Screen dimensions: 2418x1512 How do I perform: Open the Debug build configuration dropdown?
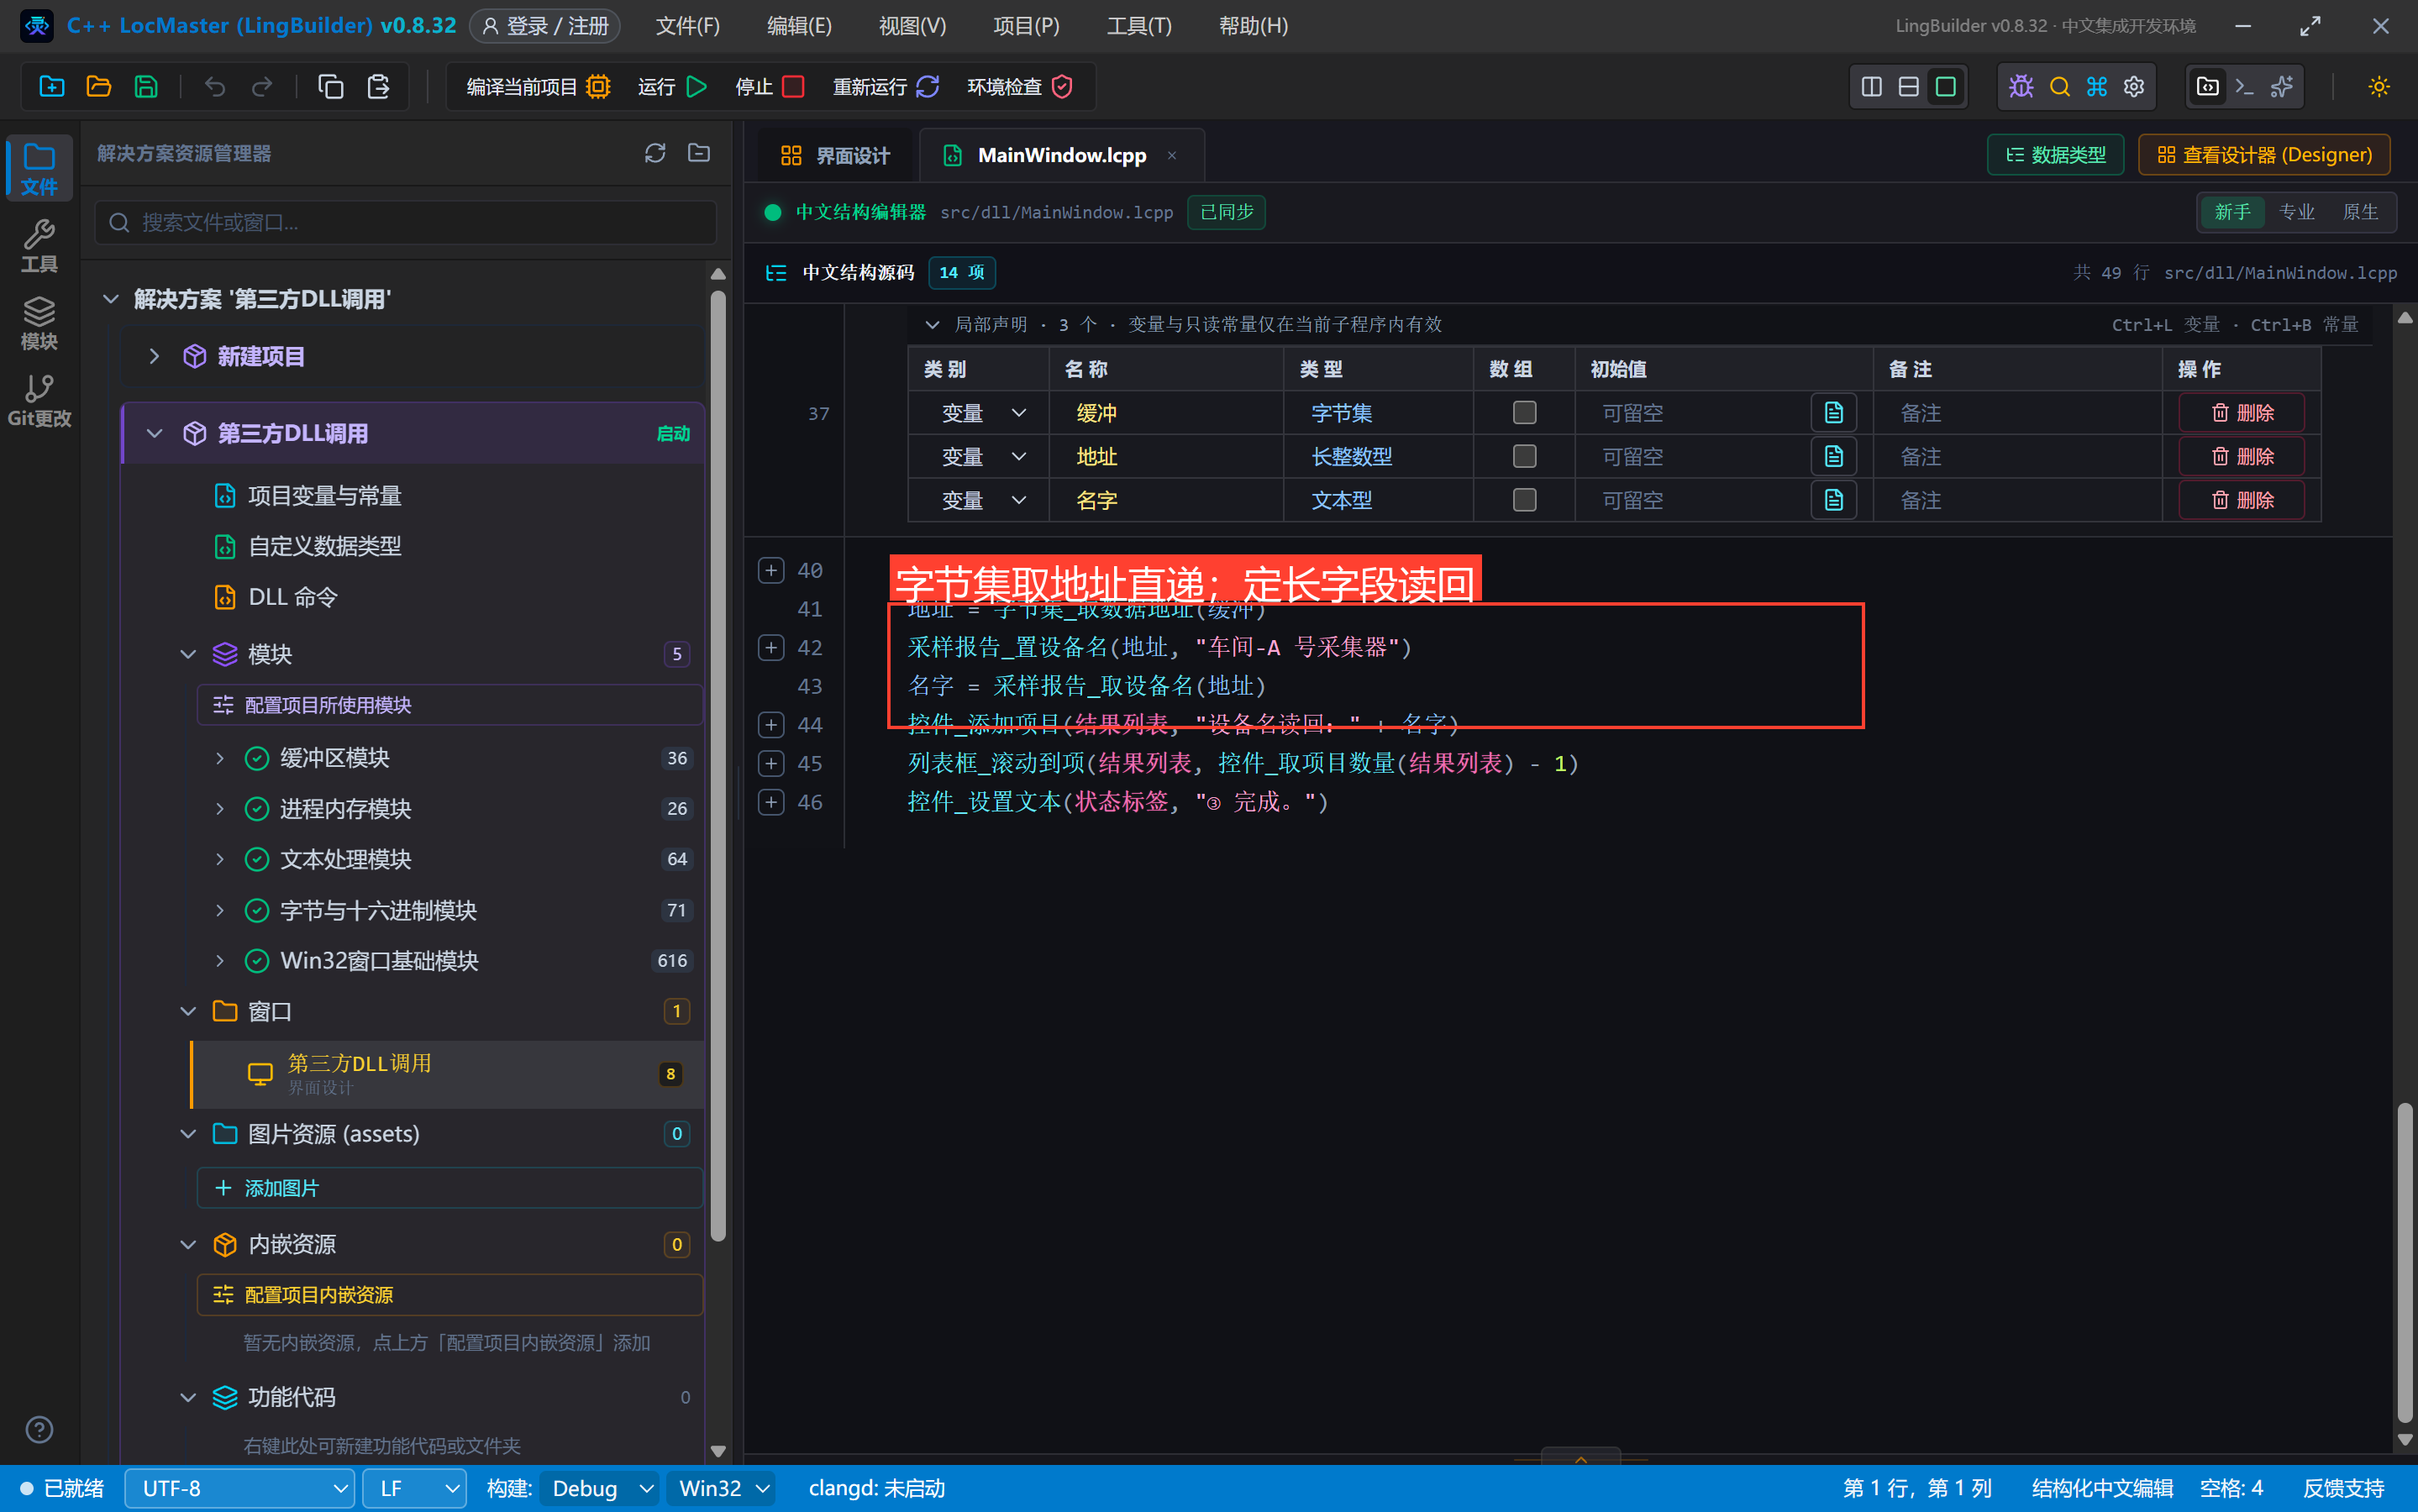pyautogui.click(x=600, y=1488)
